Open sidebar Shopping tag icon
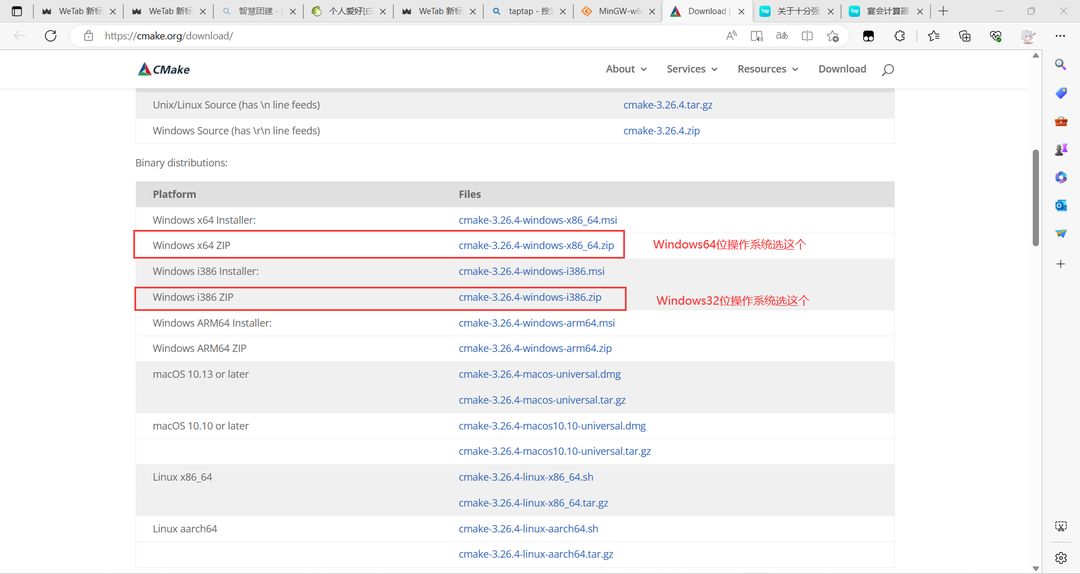 pos(1061,93)
